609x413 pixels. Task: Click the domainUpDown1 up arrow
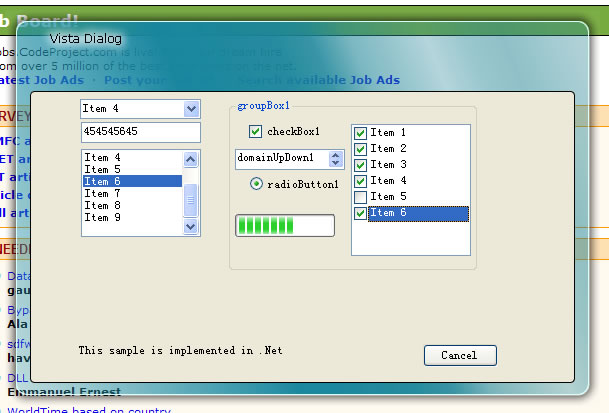tap(336, 155)
